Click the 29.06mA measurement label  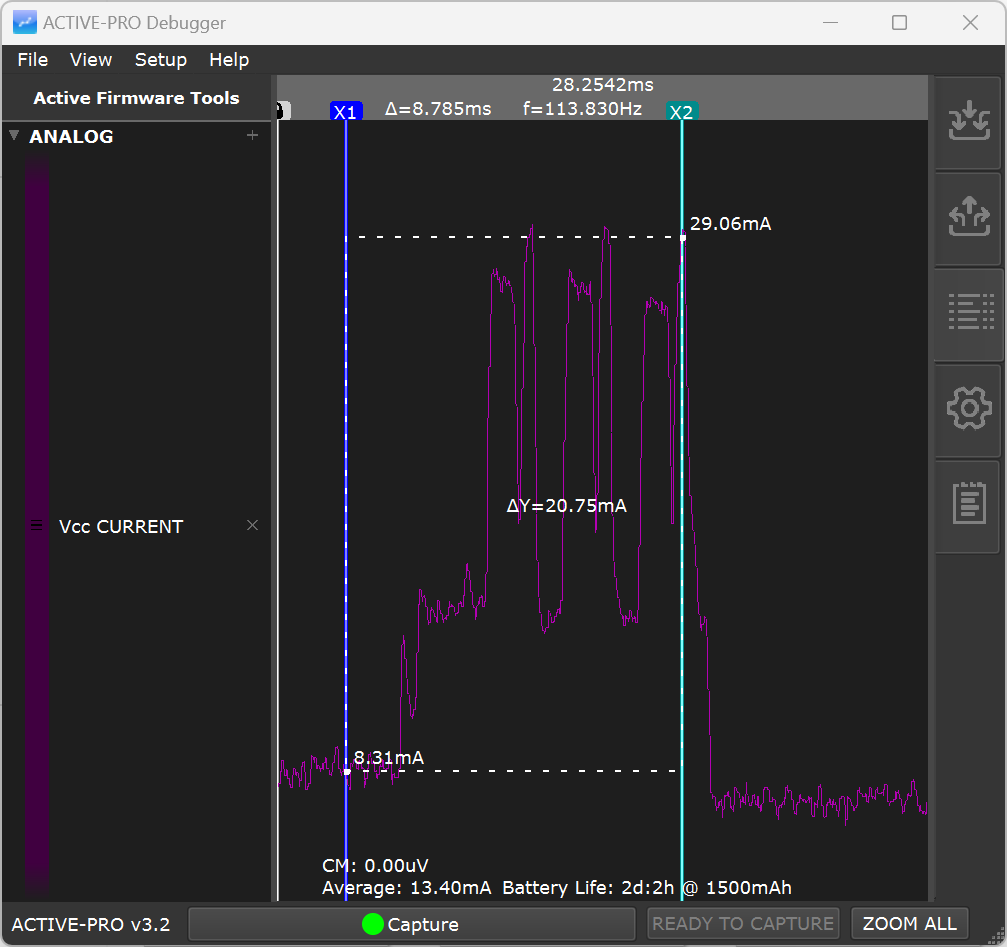coord(730,223)
